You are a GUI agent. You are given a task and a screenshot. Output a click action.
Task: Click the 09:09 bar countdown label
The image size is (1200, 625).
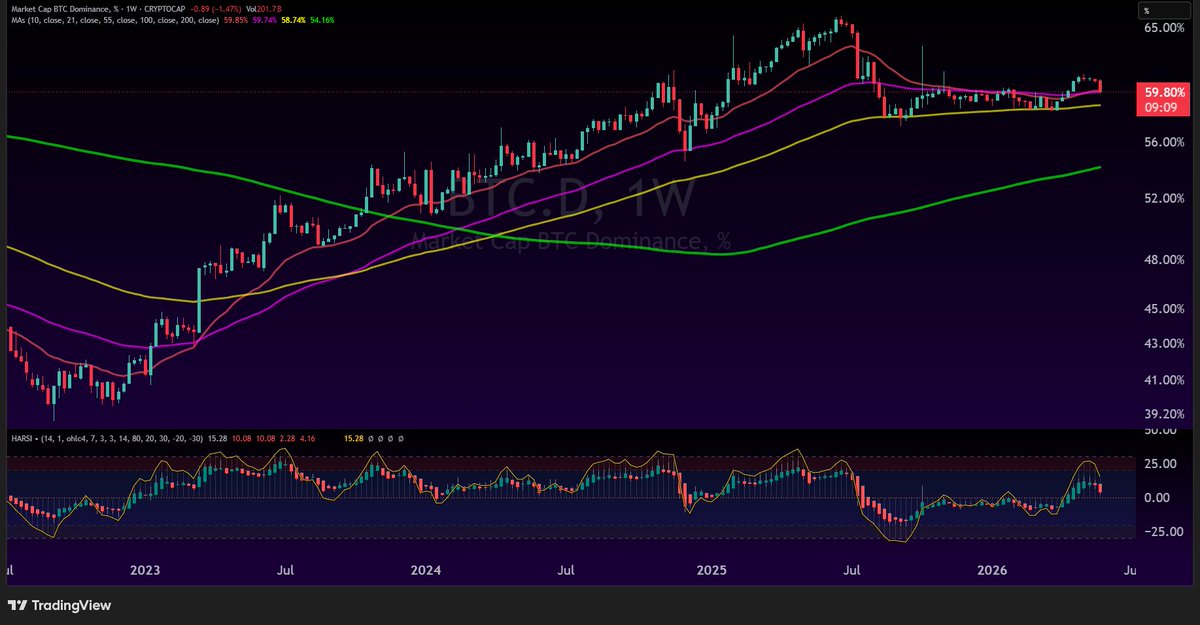point(1161,105)
